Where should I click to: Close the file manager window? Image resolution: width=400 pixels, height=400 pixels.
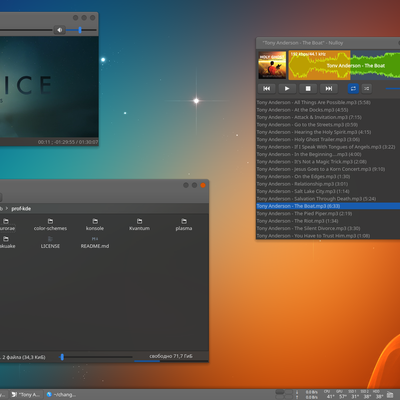pyautogui.click(x=203, y=185)
